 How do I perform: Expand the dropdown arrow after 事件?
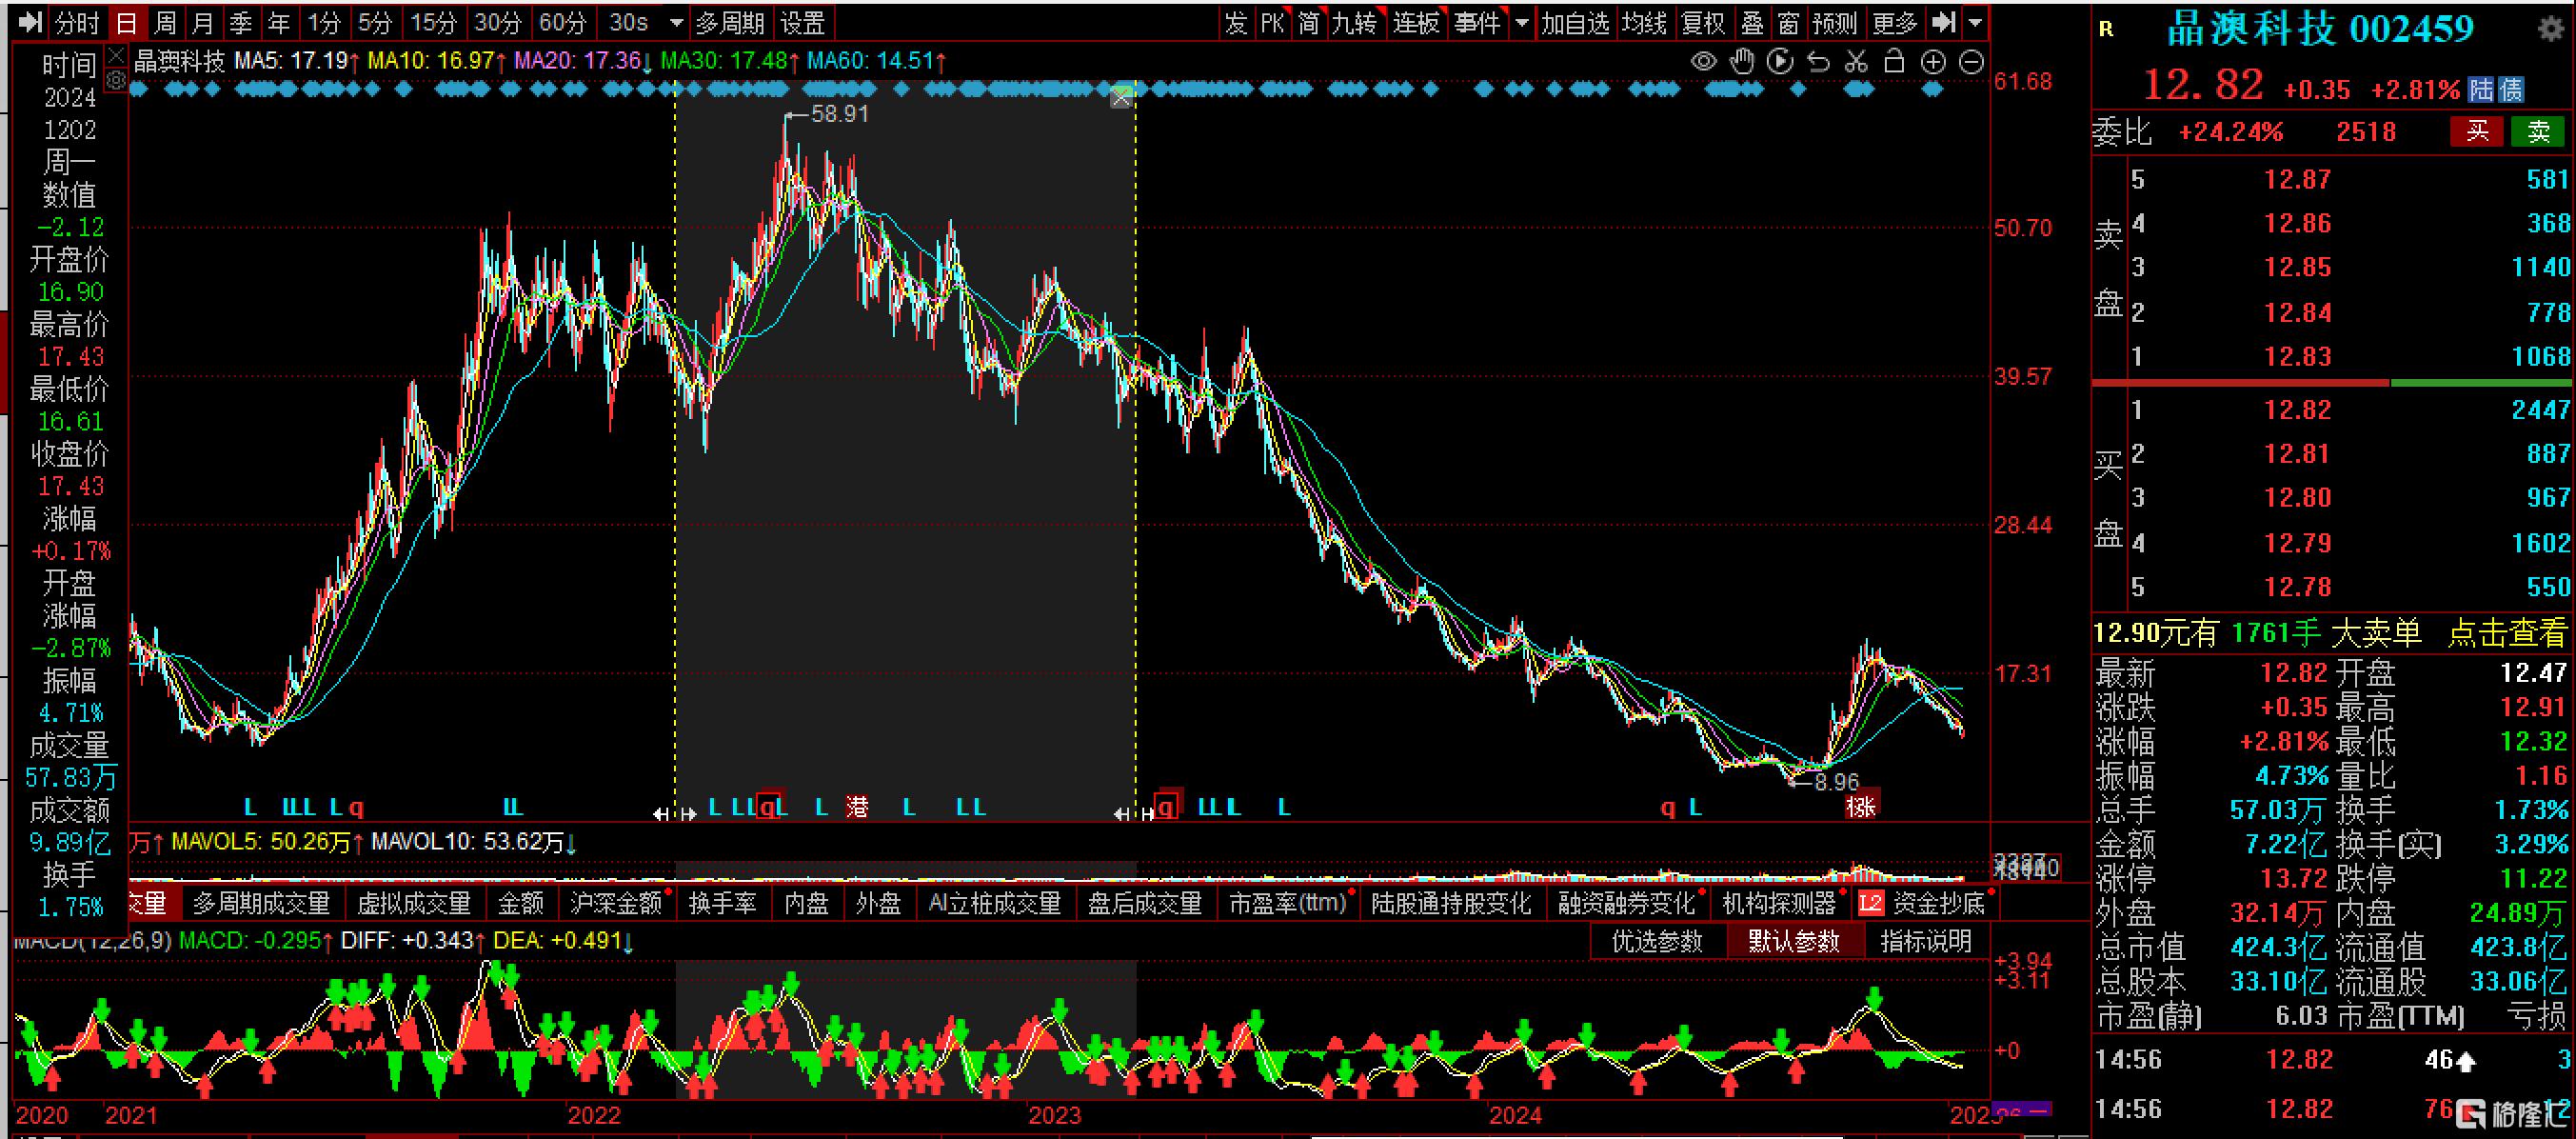click(x=1522, y=23)
